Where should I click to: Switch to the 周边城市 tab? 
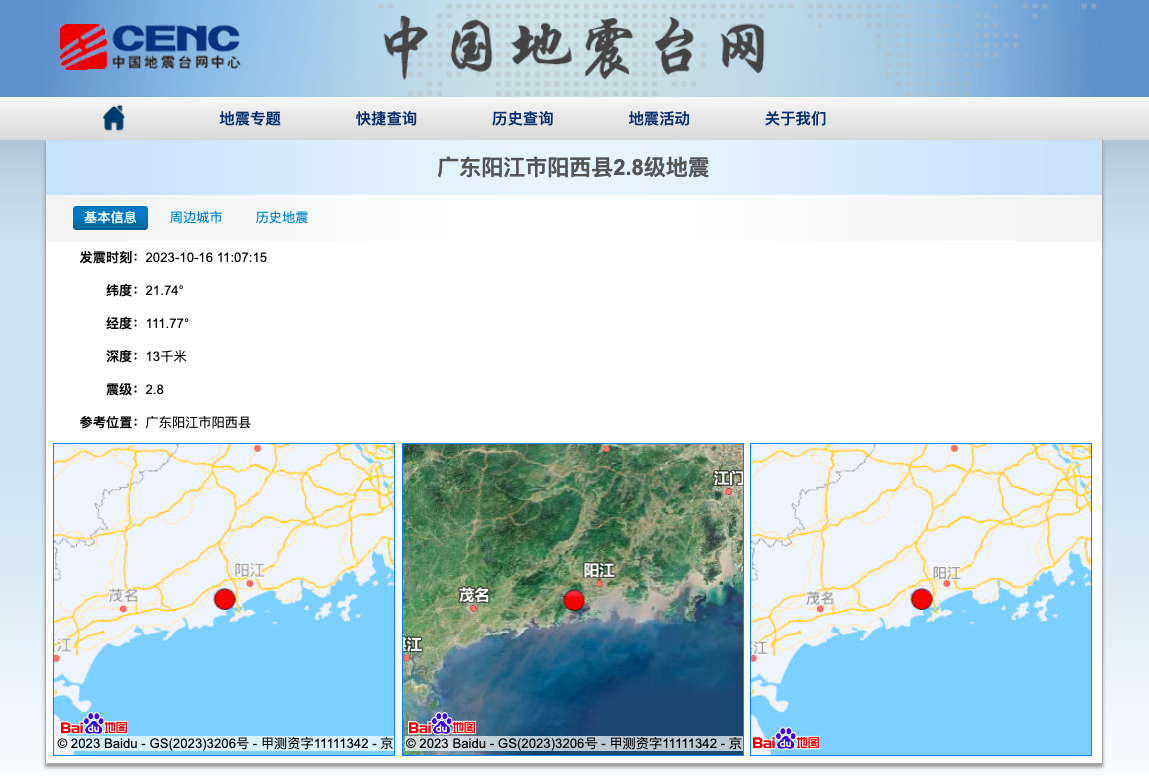(x=196, y=218)
